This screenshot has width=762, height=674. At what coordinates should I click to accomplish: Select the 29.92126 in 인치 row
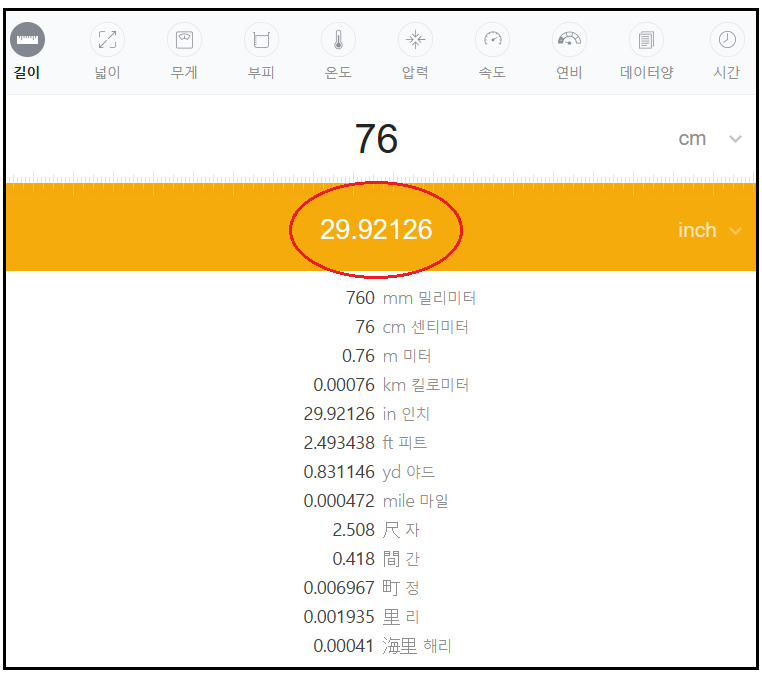[366, 414]
